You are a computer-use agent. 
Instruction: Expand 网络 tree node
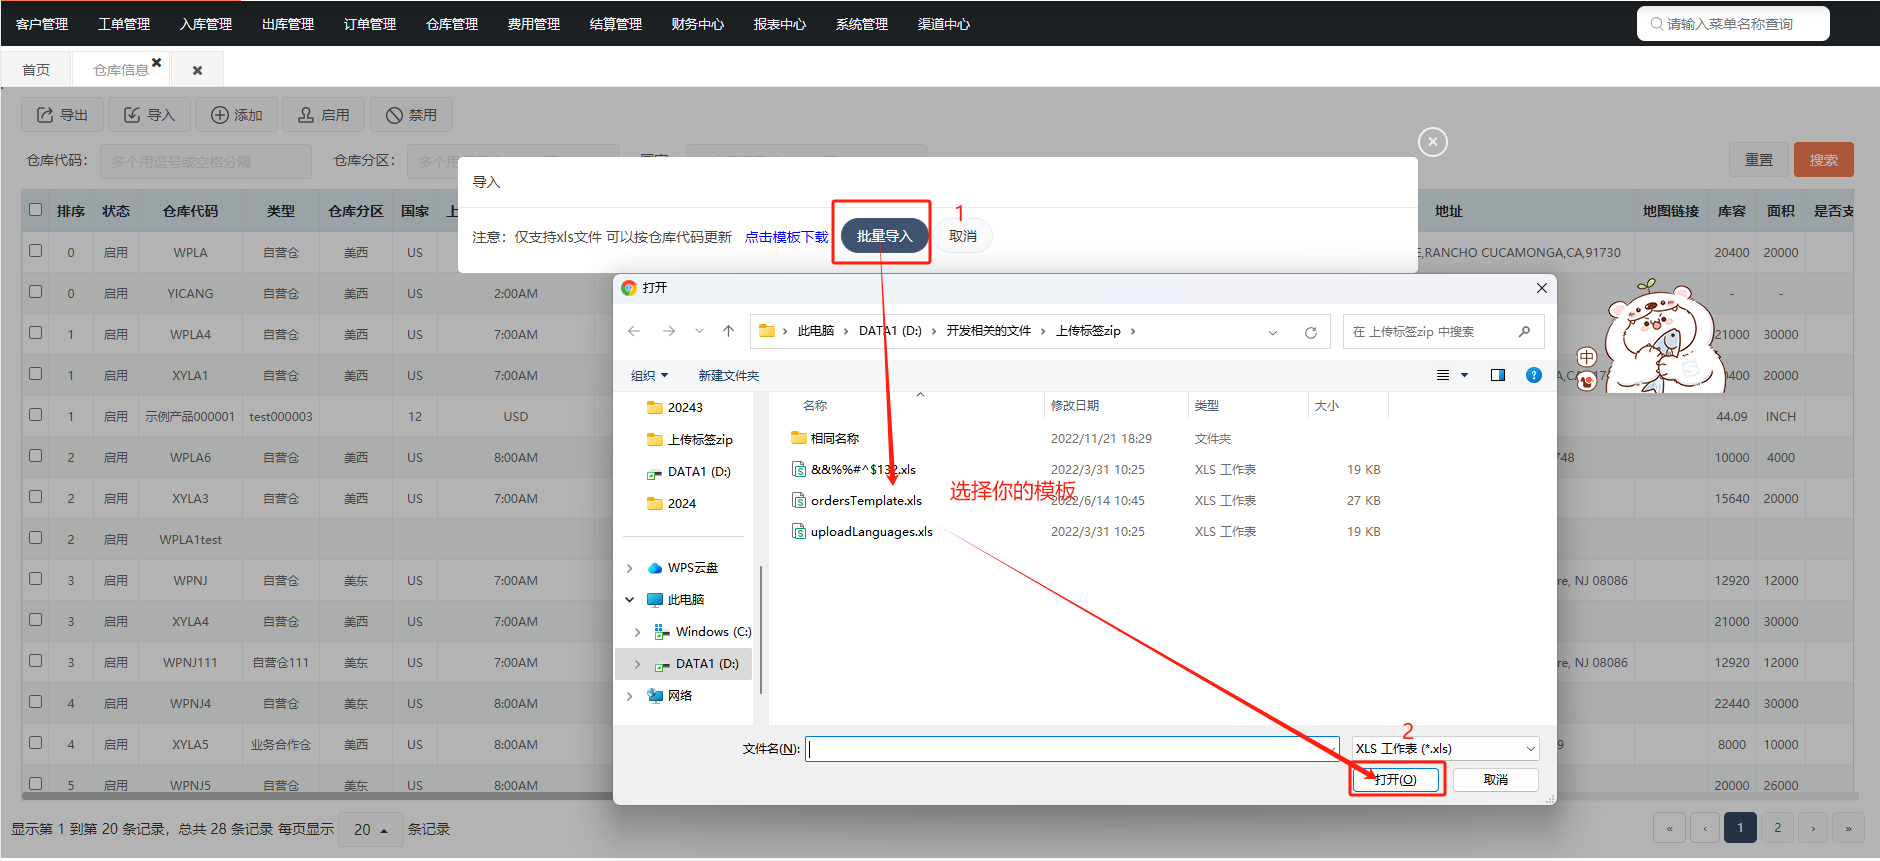(x=629, y=696)
